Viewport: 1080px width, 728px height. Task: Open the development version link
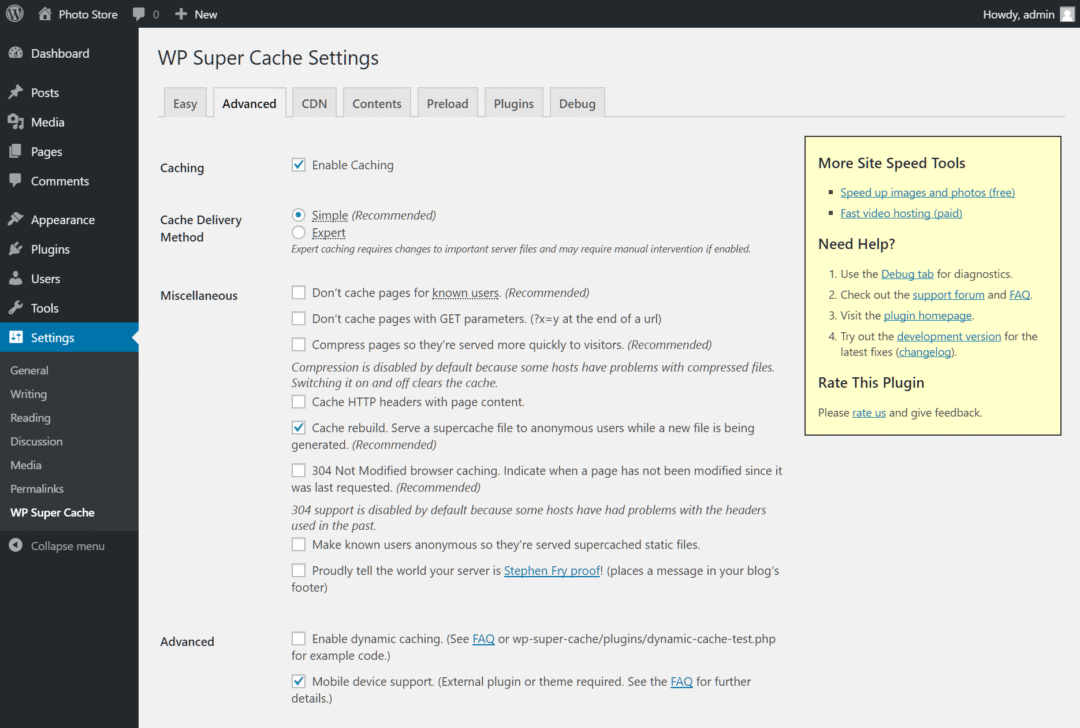point(948,336)
